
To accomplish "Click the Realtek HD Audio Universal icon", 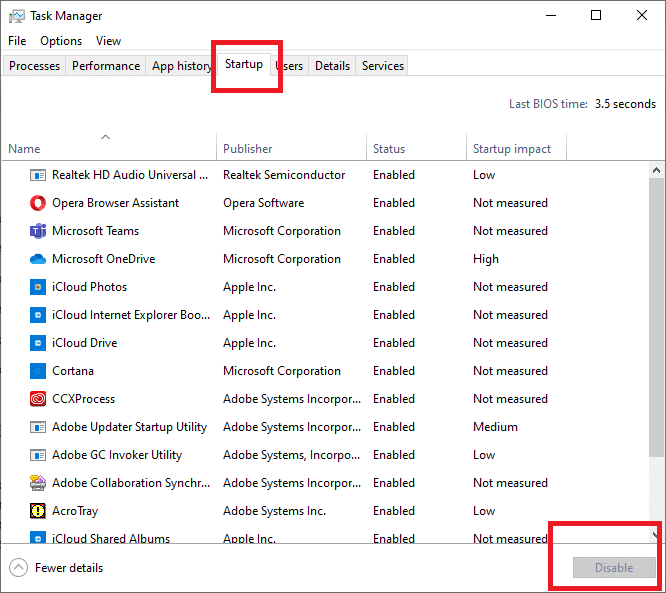I will 38,175.
